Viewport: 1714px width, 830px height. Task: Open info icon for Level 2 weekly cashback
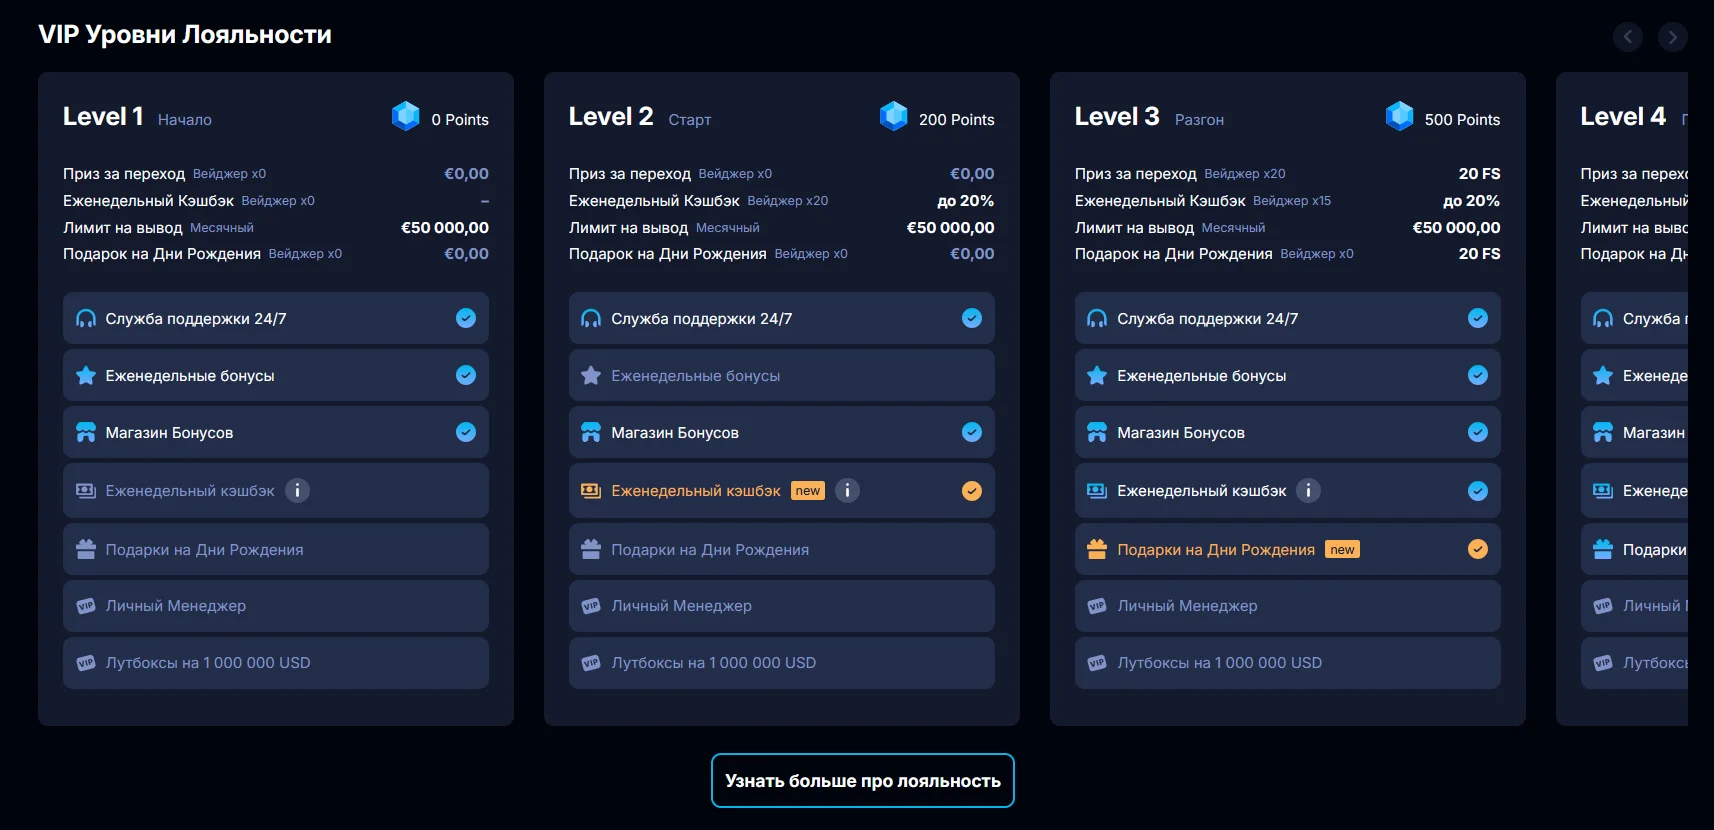pos(847,491)
